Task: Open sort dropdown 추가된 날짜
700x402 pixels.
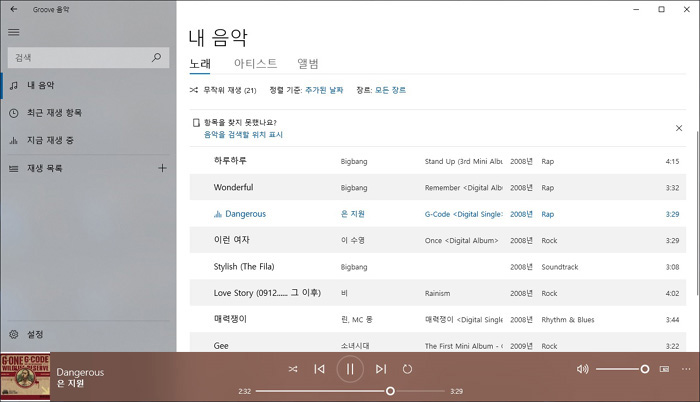Action: click(x=324, y=90)
